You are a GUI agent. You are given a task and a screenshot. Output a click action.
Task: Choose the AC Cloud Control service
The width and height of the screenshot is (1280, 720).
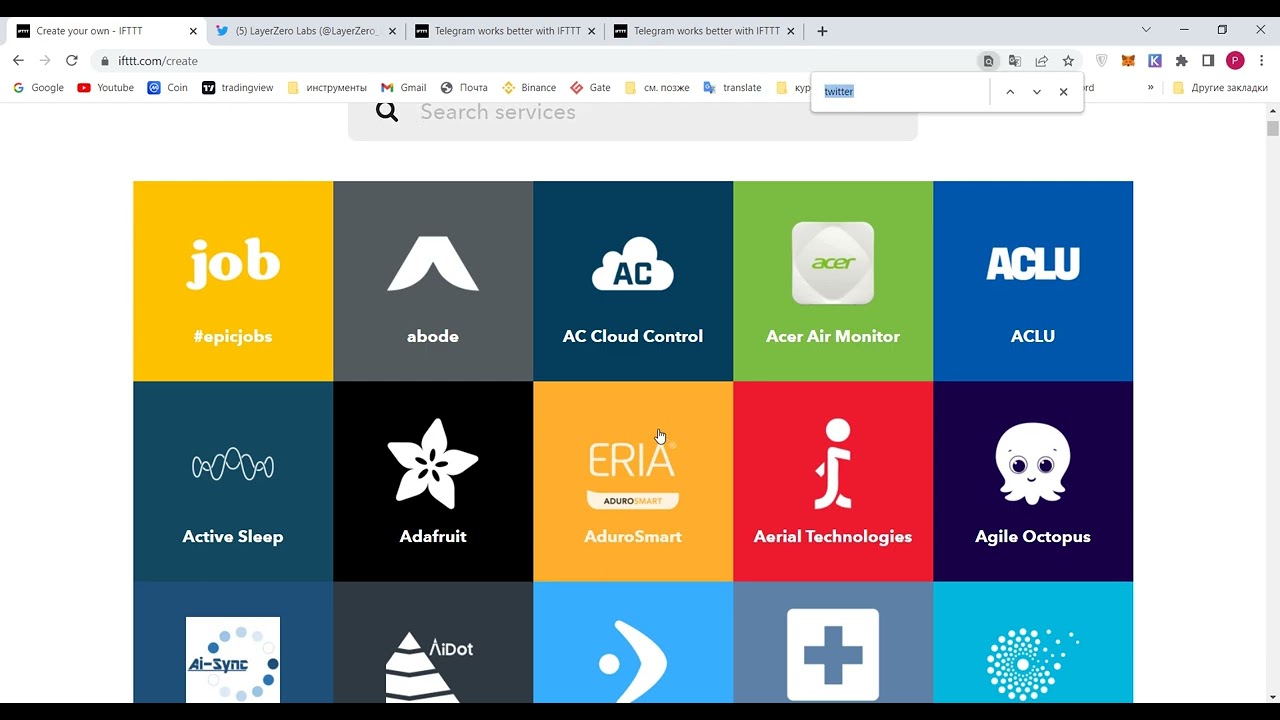coord(633,281)
